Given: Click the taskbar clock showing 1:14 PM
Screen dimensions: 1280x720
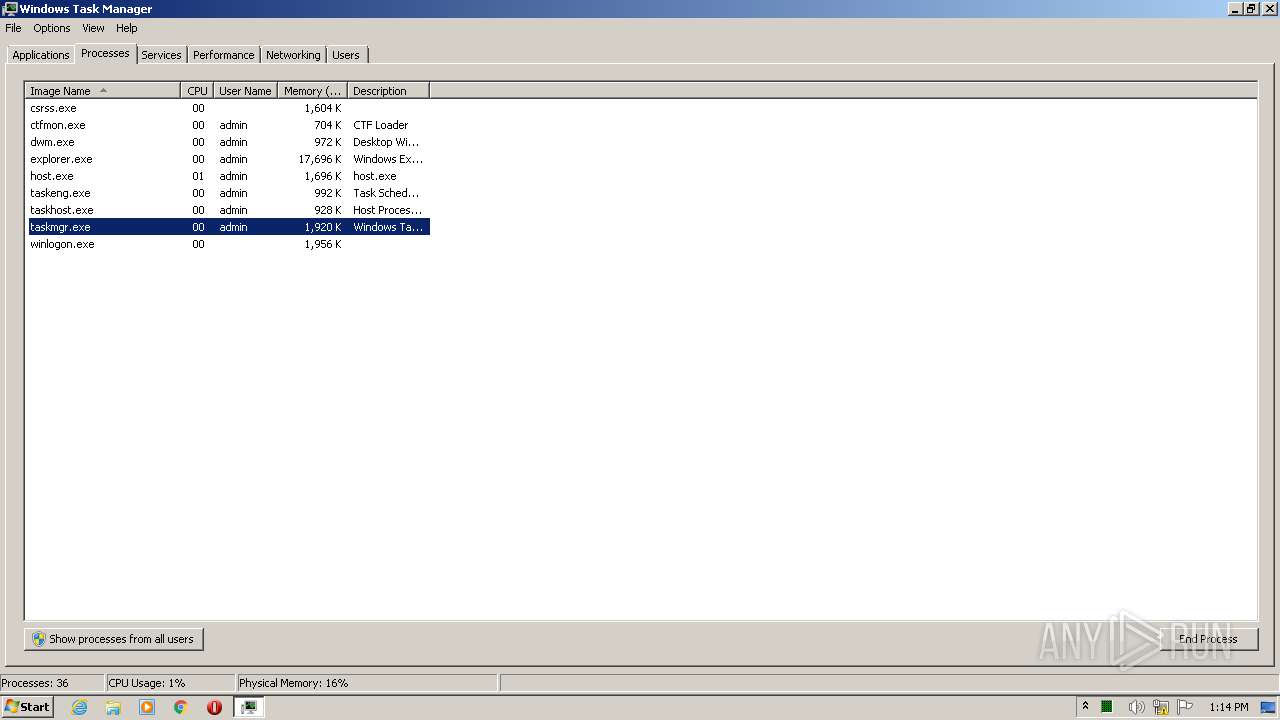Looking at the screenshot, I should [x=1229, y=707].
